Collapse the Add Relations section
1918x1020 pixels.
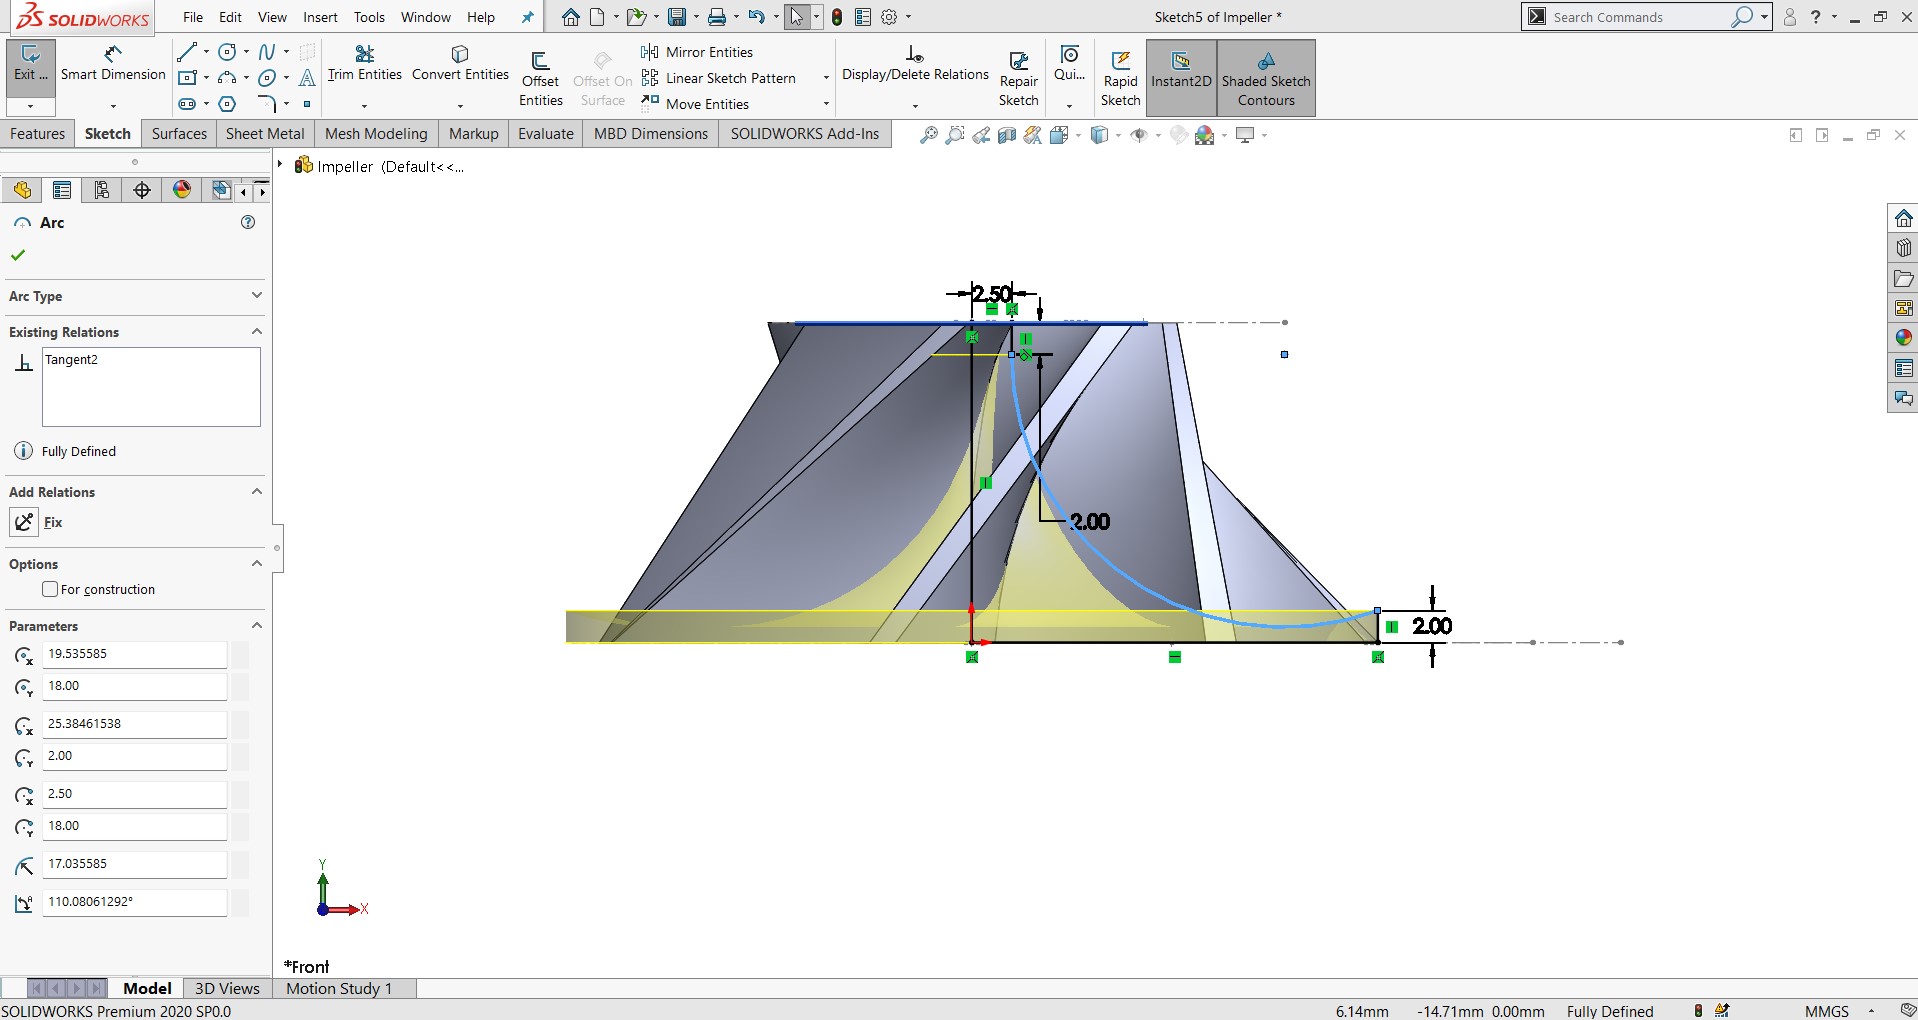257,491
